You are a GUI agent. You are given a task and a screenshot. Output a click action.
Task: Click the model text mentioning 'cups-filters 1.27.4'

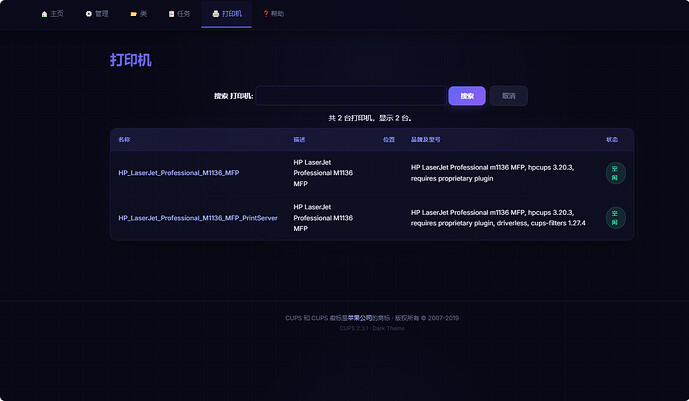498,218
